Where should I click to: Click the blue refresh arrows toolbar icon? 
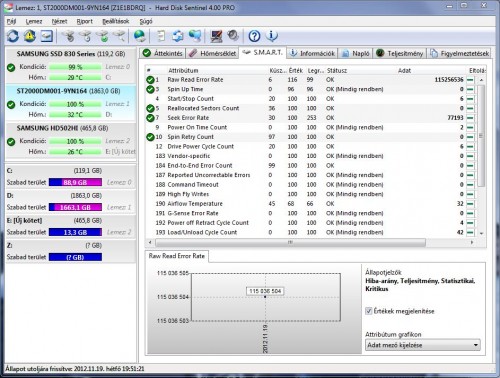click(13, 36)
